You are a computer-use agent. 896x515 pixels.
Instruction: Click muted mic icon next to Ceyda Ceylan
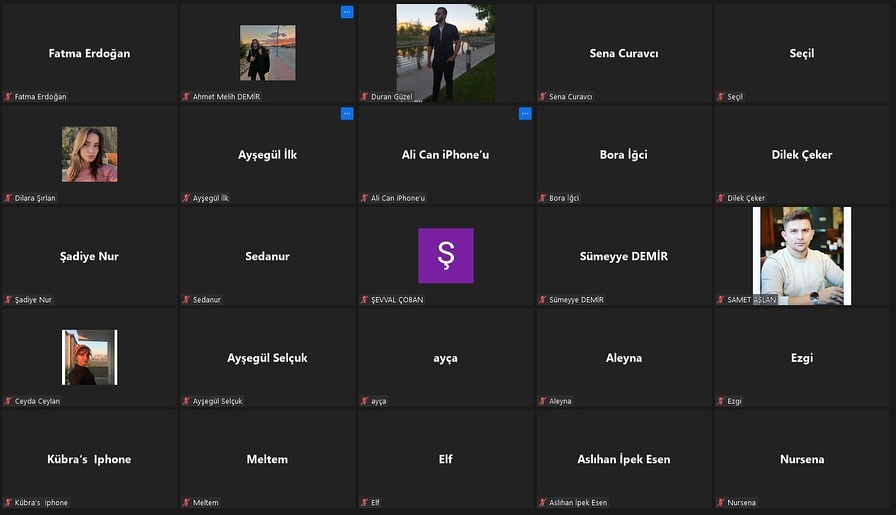pyautogui.click(x=8, y=401)
